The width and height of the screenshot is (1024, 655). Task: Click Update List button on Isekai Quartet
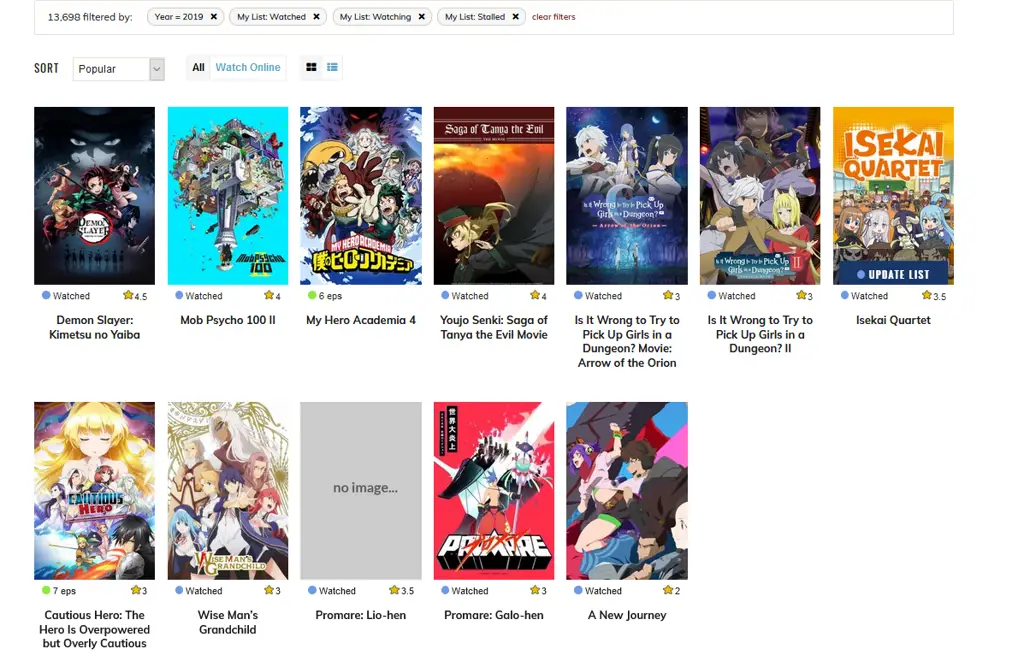893,274
